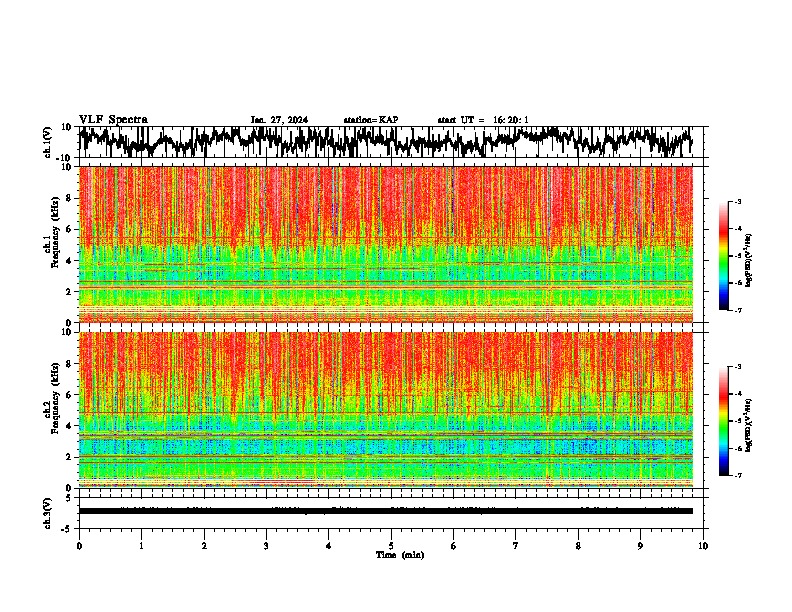This screenshot has height=612, width=792.
Task: Click the ch.2 color bar log(PSD) unit label
Action: [x=749, y=426]
